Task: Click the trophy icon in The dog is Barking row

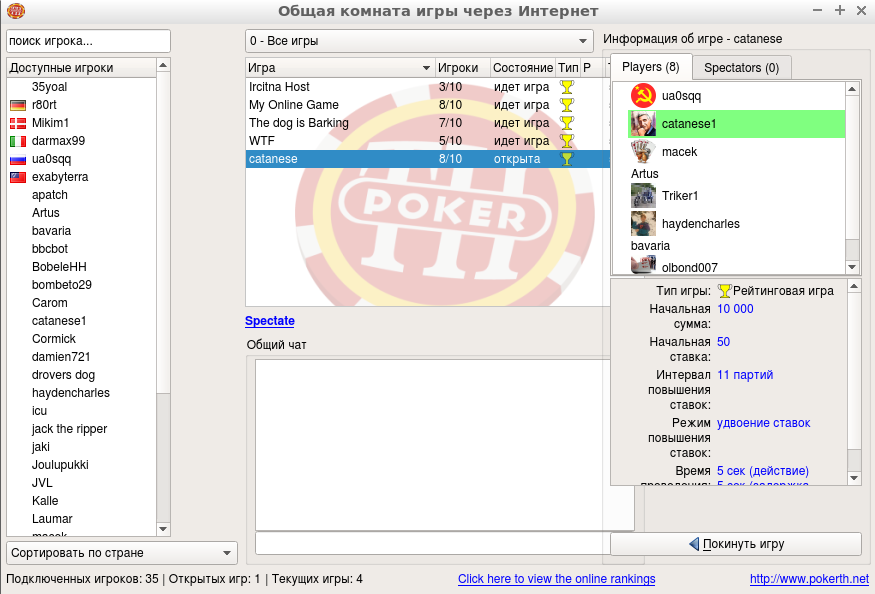Action: [x=567, y=122]
